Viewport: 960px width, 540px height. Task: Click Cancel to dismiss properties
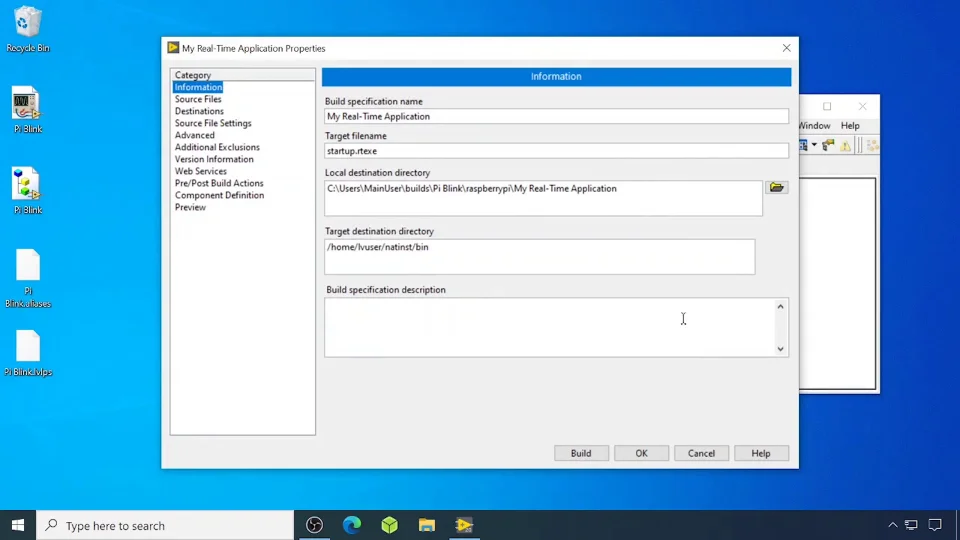(701, 453)
